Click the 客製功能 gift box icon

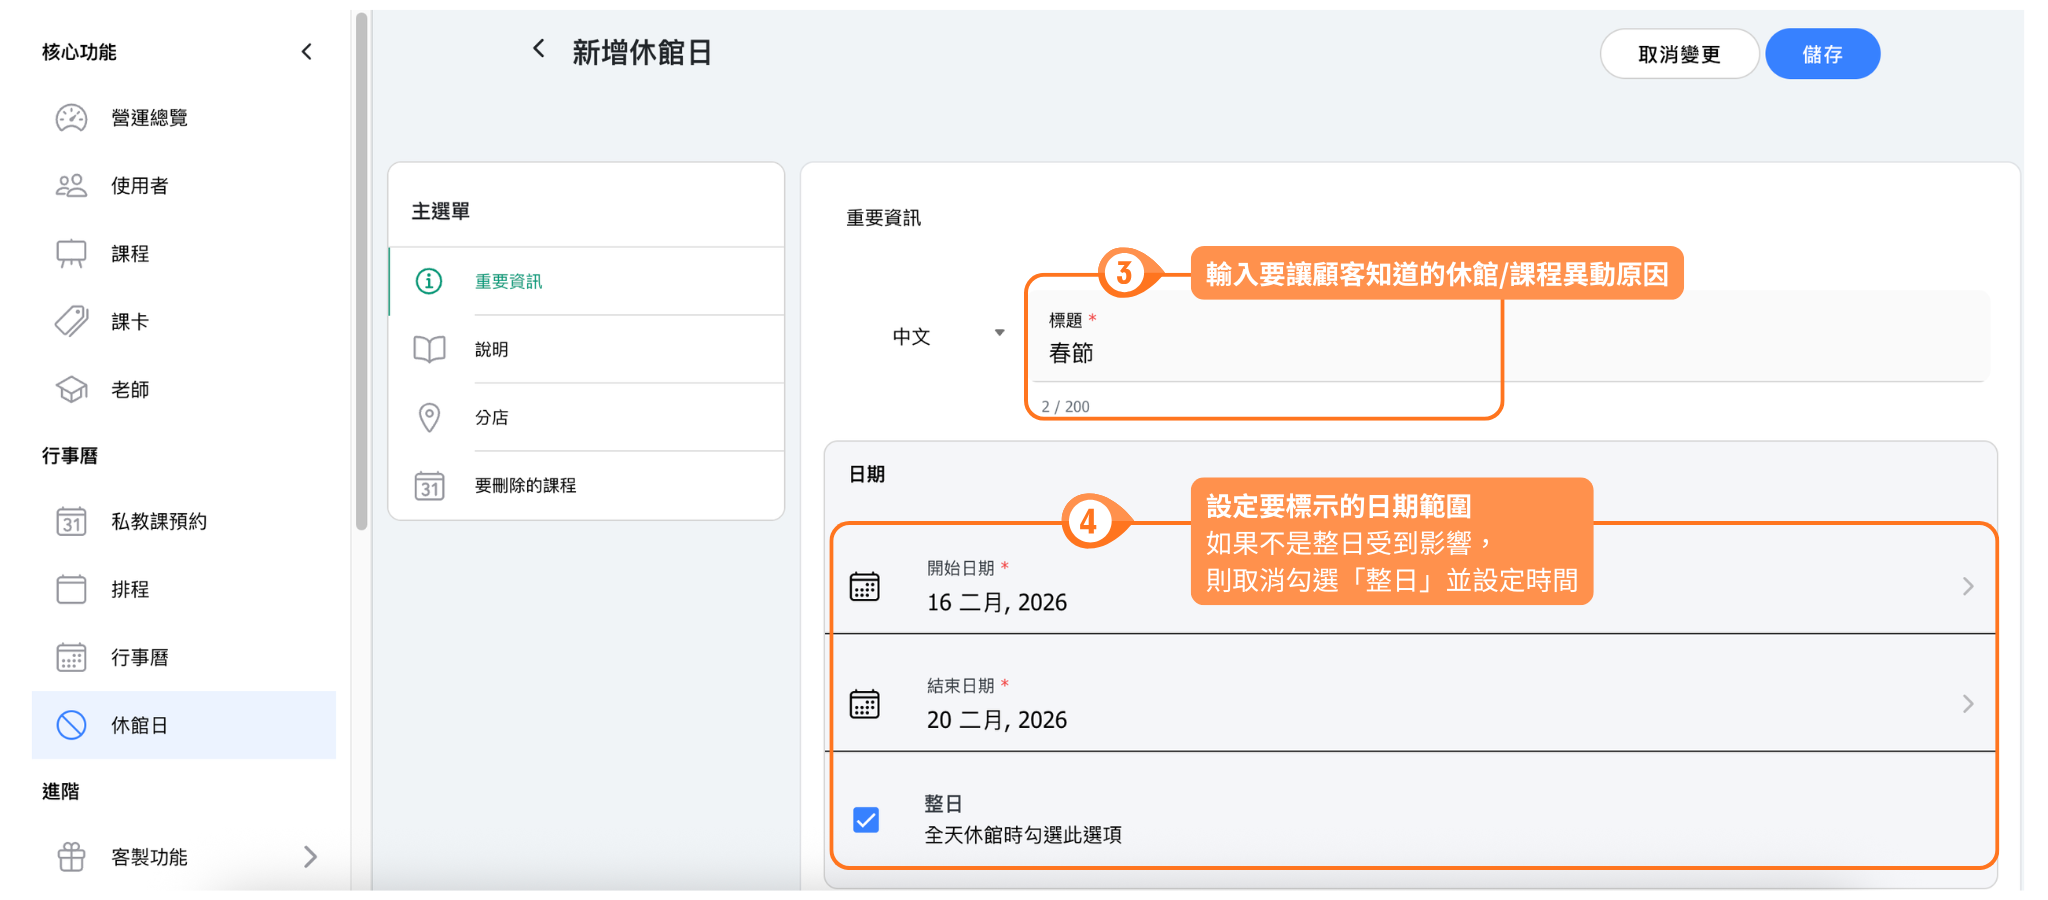pos(71,857)
